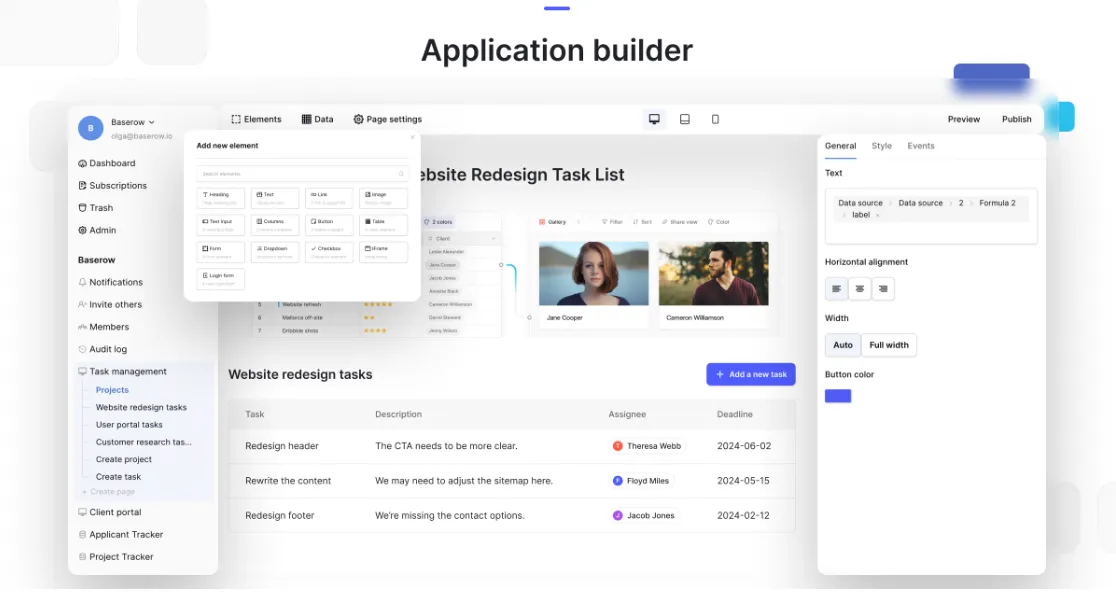Expand Client portal application
Image resolution: width=1116 pixels, height=592 pixels.
109,512
